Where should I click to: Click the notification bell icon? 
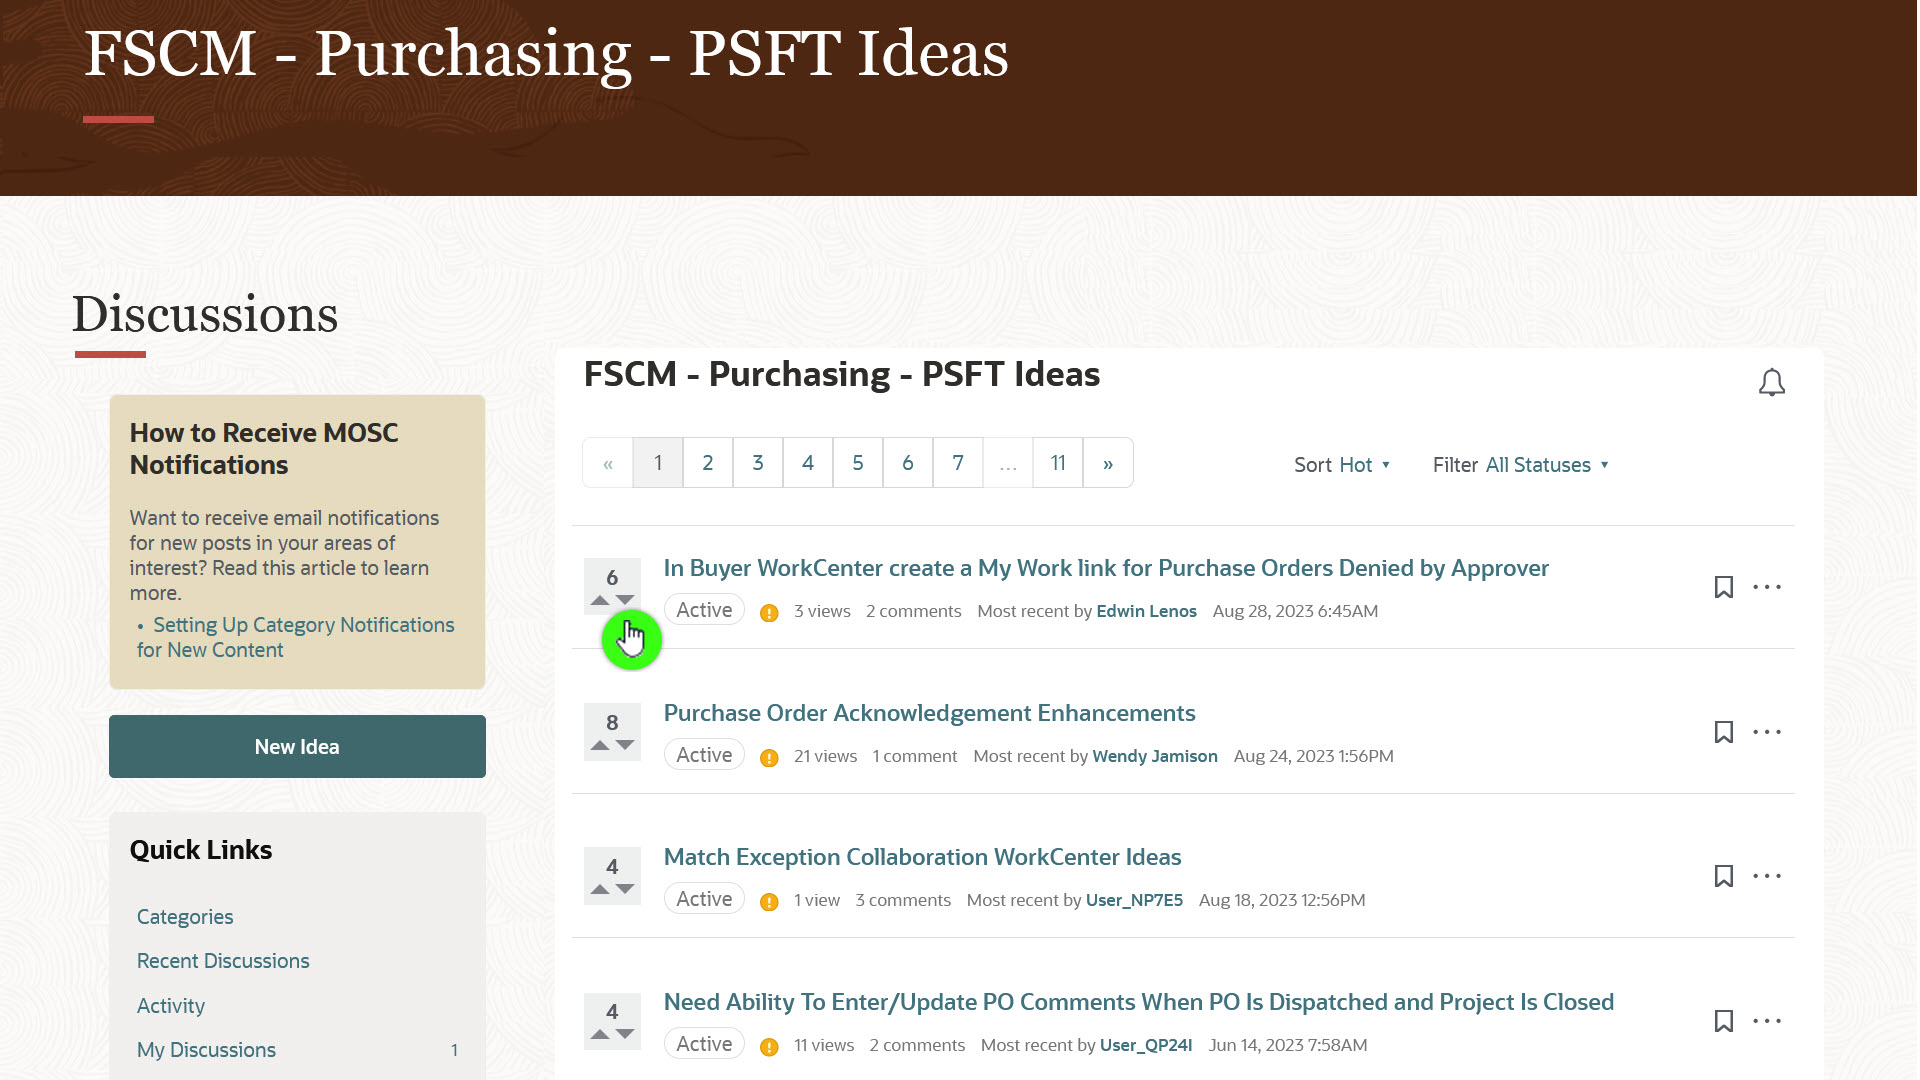[1771, 382]
